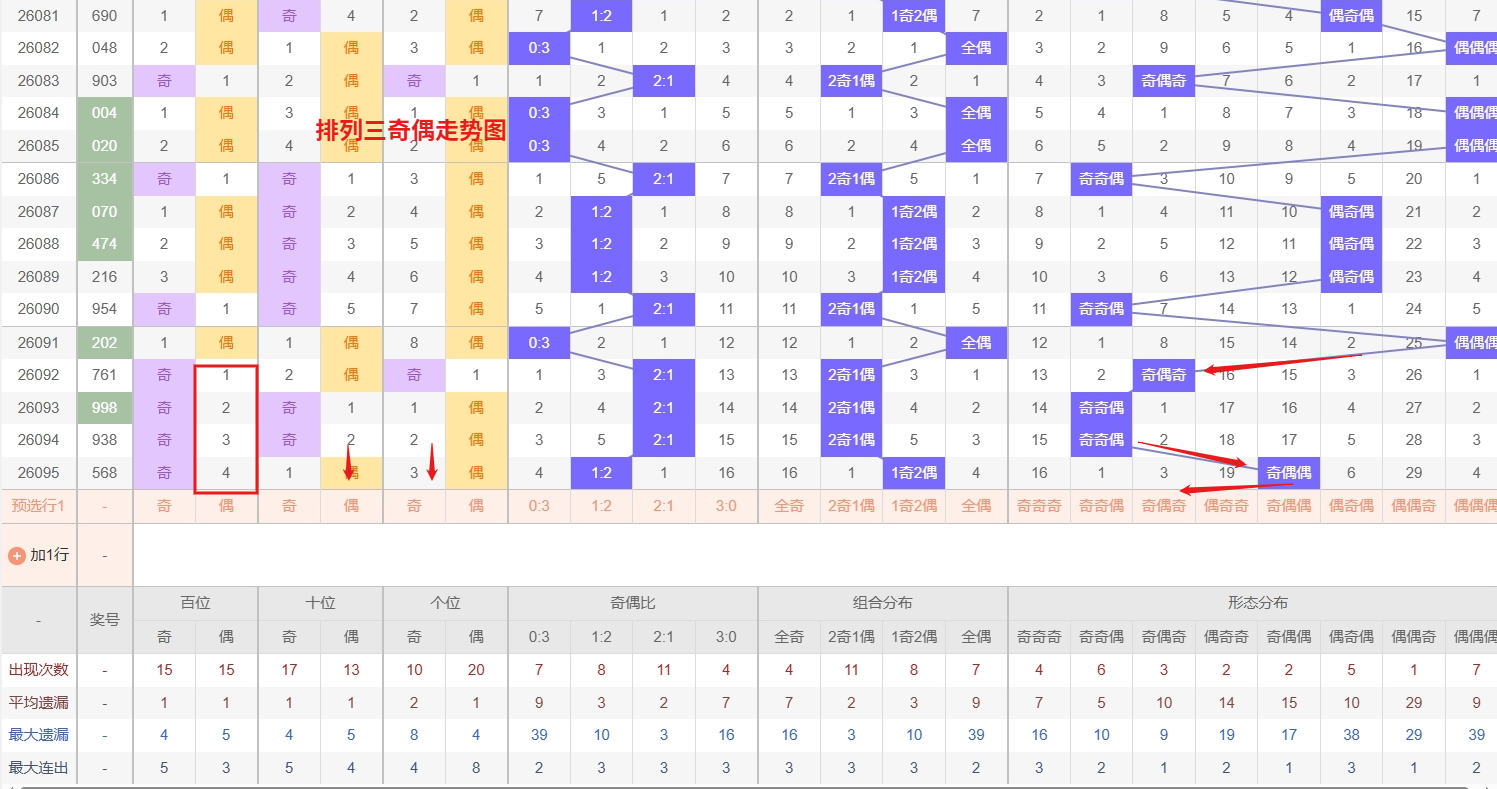
Task: Choose 偶偶奇 pattern in 预选行1 row
Action: click(x=1414, y=506)
